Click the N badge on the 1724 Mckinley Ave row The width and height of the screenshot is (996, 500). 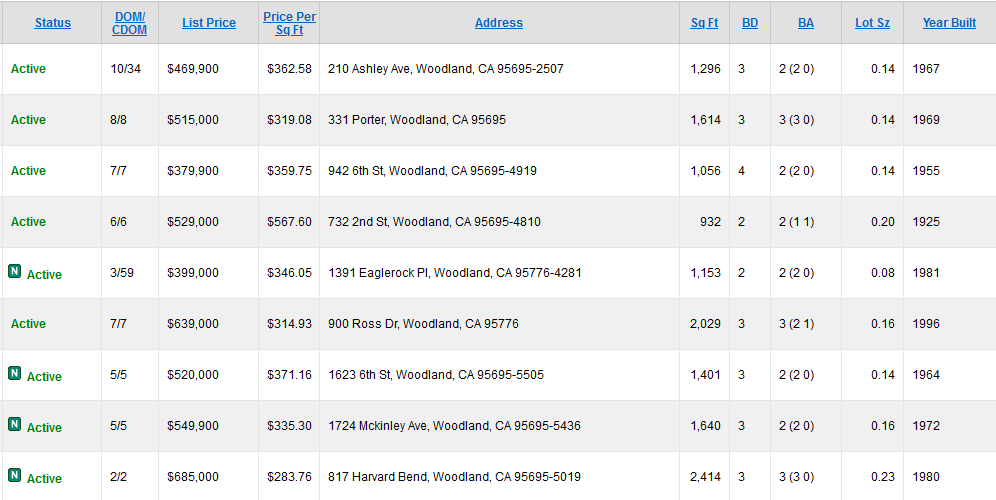(15, 424)
